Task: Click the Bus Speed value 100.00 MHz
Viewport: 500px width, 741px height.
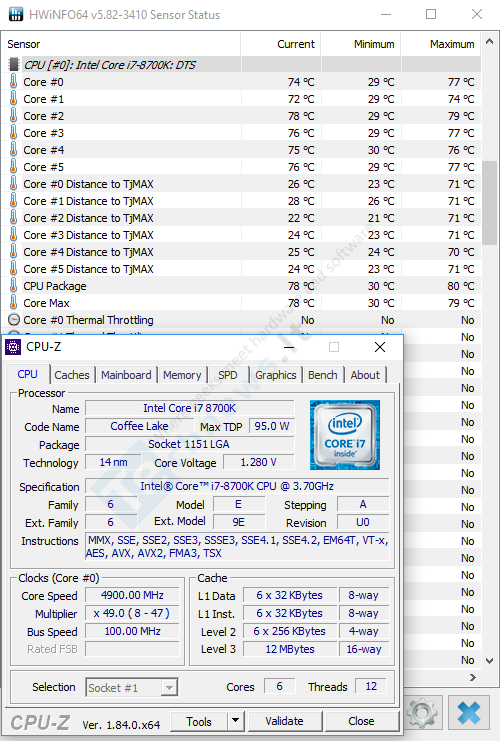Action: point(132,631)
